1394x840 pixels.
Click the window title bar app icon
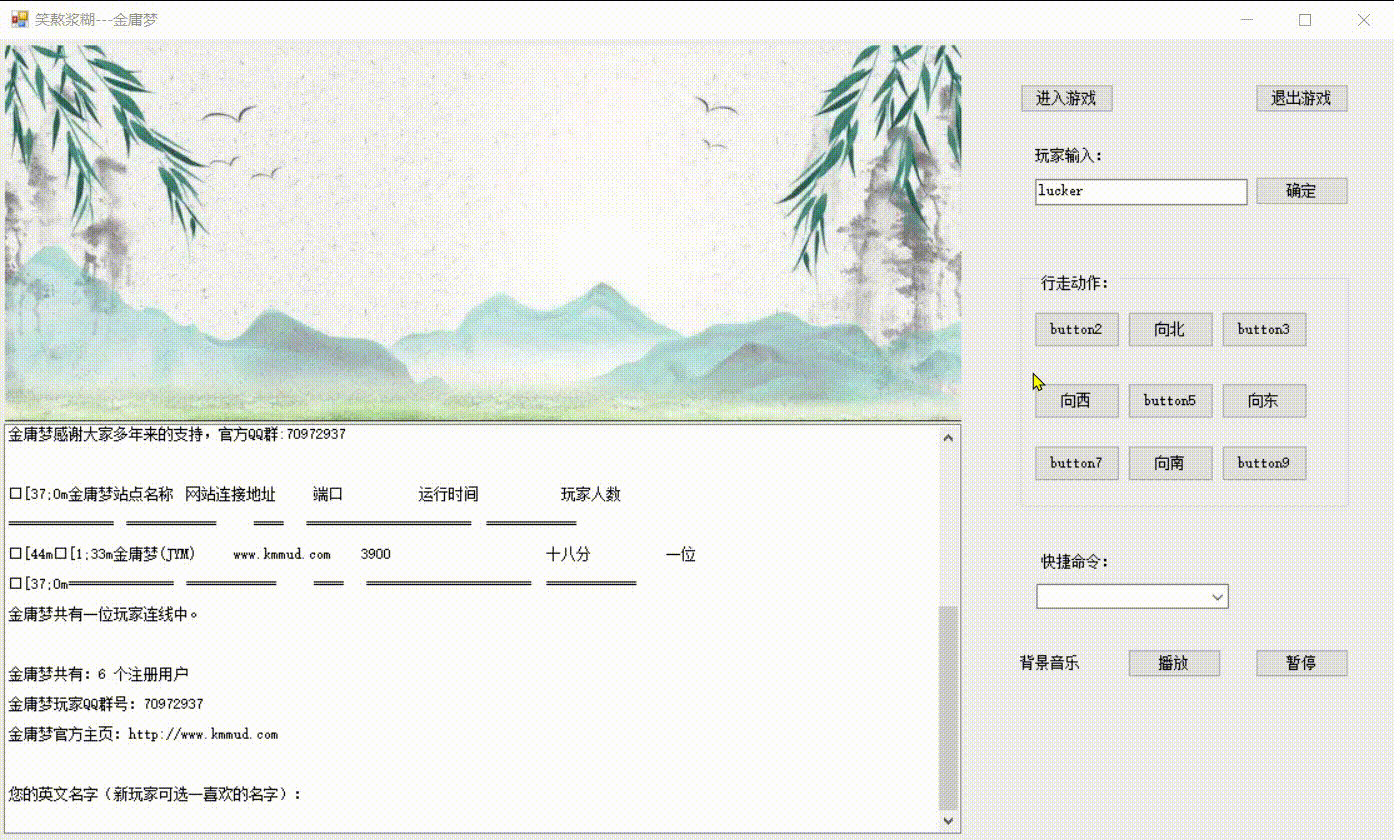pyautogui.click(x=19, y=19)
